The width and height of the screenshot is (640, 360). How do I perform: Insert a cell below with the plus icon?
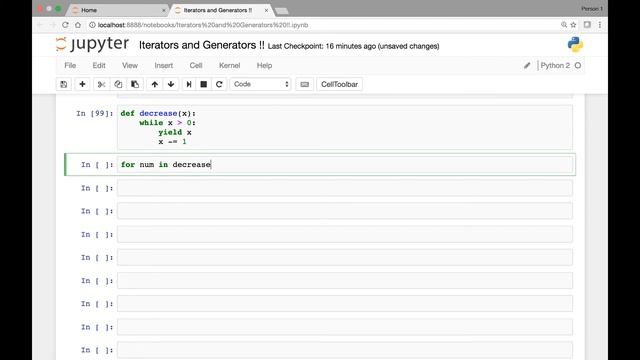(x=82, y=84)
